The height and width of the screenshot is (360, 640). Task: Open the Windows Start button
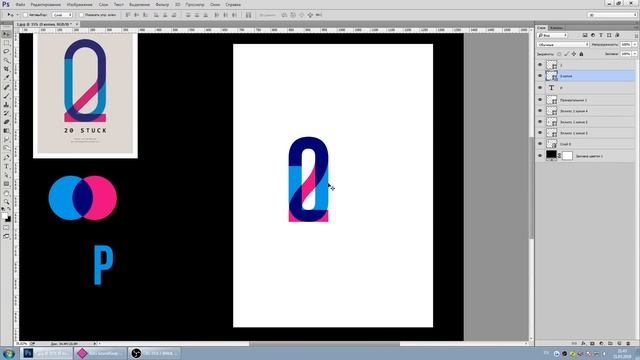[x=9, y=353]
